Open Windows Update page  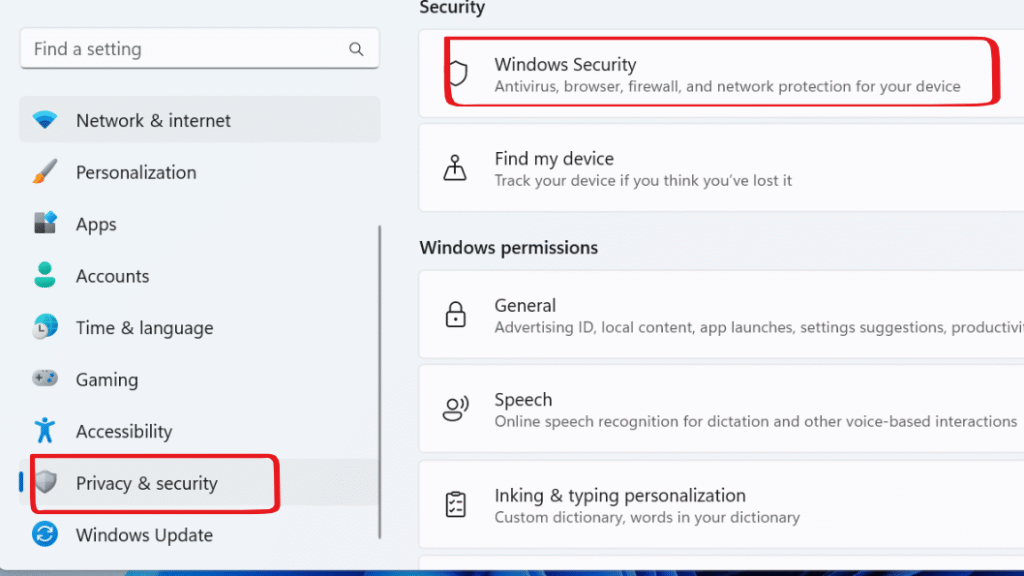pos(199,534)
